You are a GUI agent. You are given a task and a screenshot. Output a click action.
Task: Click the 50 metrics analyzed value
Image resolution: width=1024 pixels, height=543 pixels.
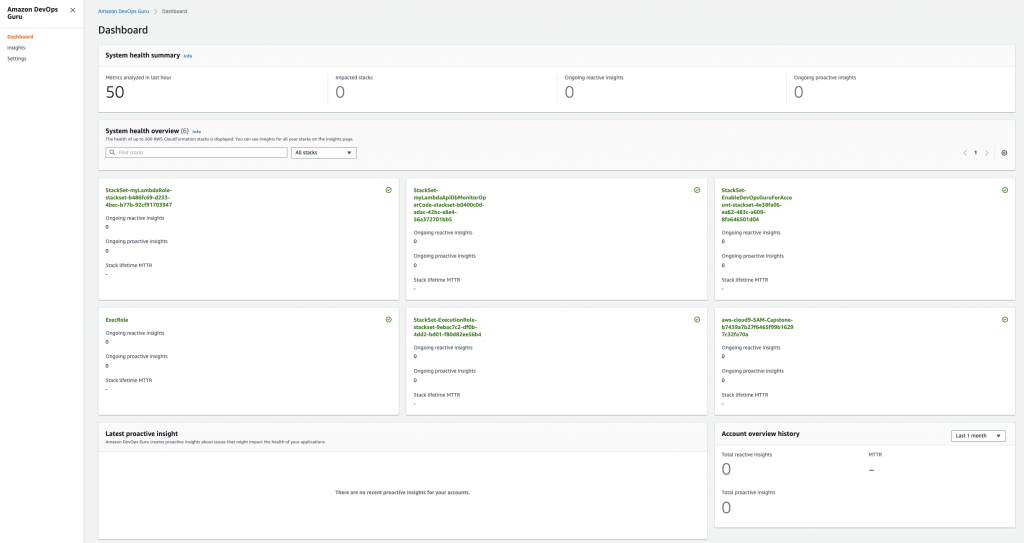click(x=115, y=92)
